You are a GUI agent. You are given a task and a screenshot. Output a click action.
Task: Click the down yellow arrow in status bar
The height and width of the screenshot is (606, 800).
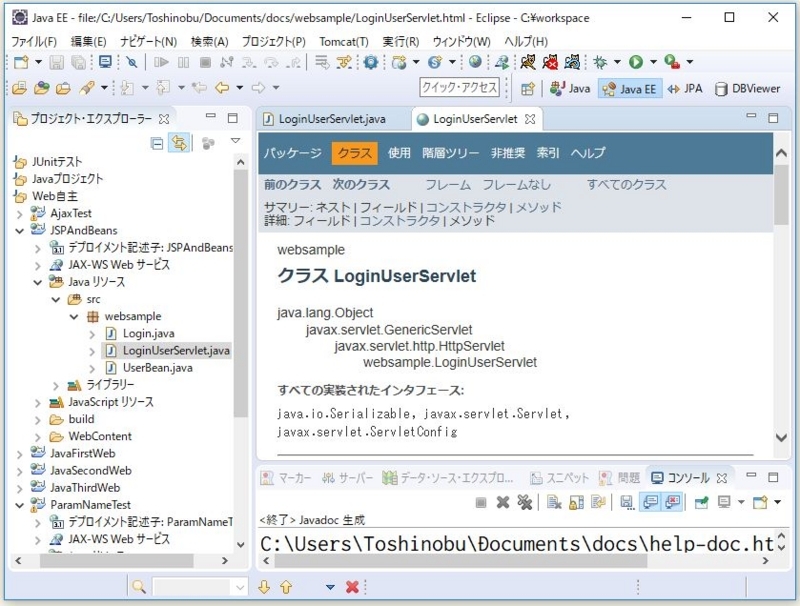pyautogui.click(x=264, y=587)
